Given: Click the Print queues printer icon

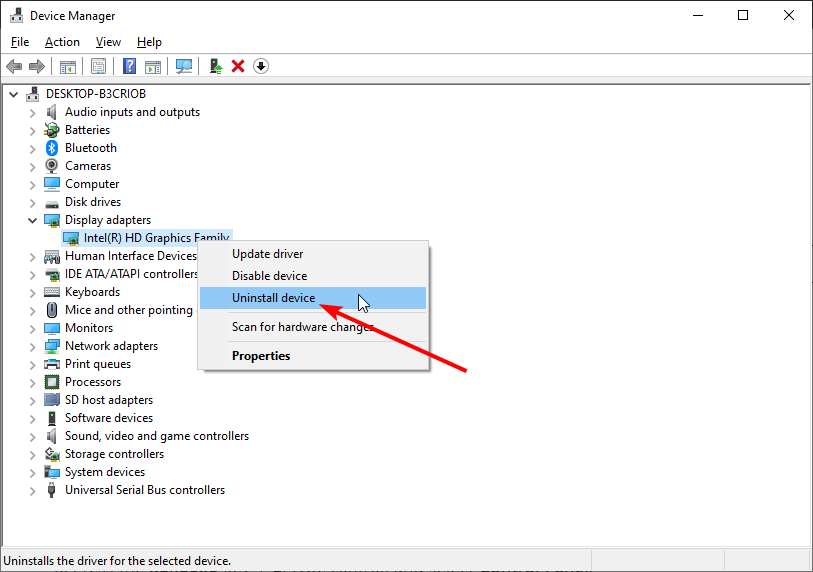Looking at the screenshot, I should tap(52, 364).
